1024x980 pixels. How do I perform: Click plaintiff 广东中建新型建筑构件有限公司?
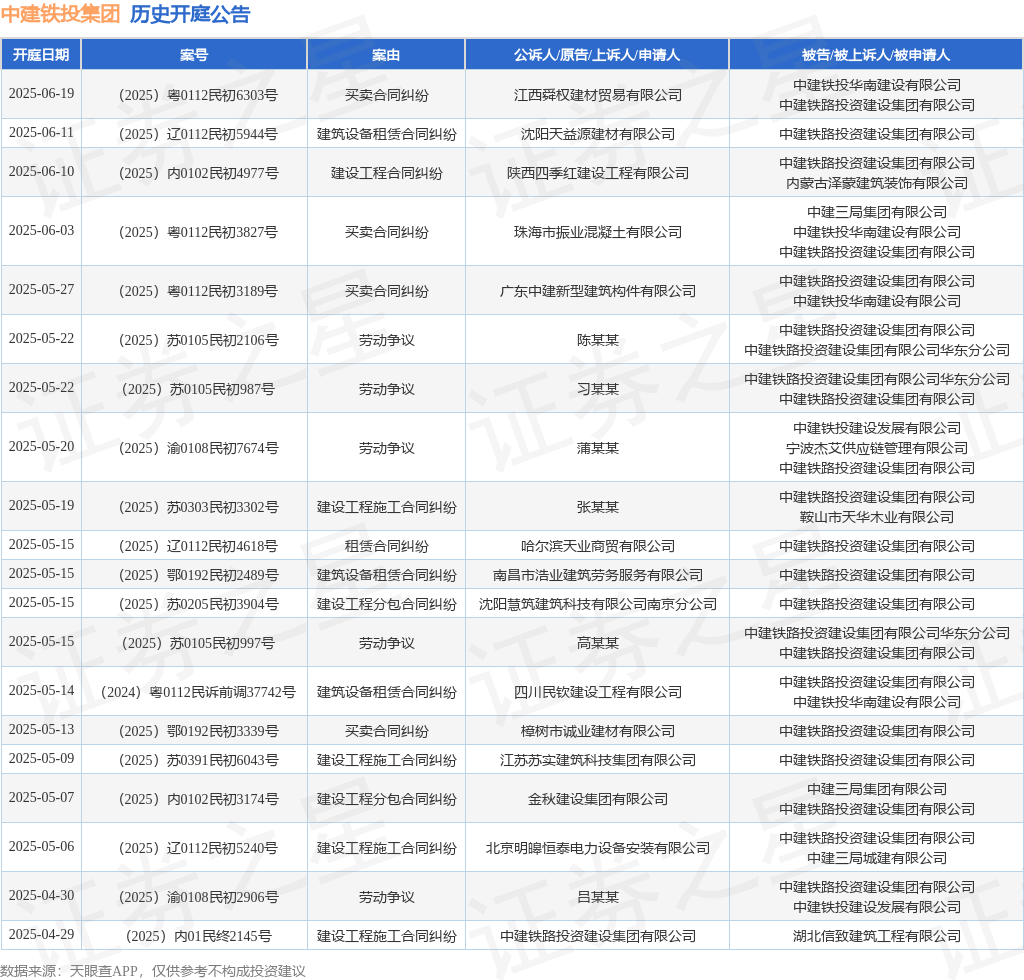point(598,291)
